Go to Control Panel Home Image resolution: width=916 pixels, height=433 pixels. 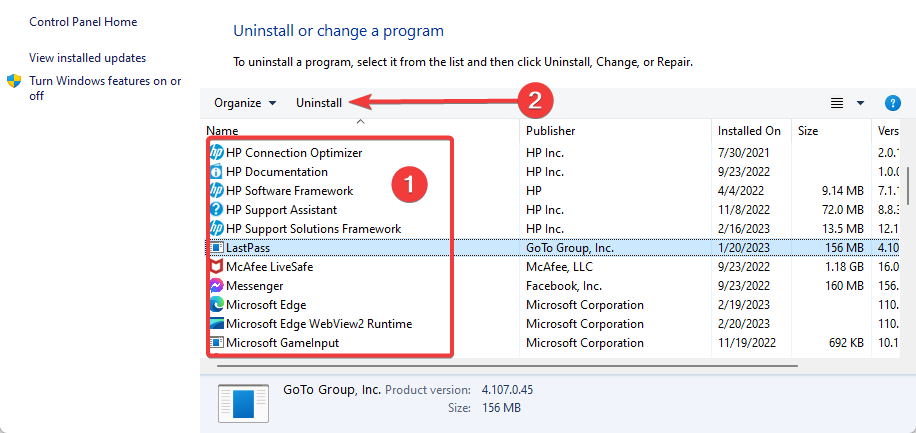pos(84,22)
